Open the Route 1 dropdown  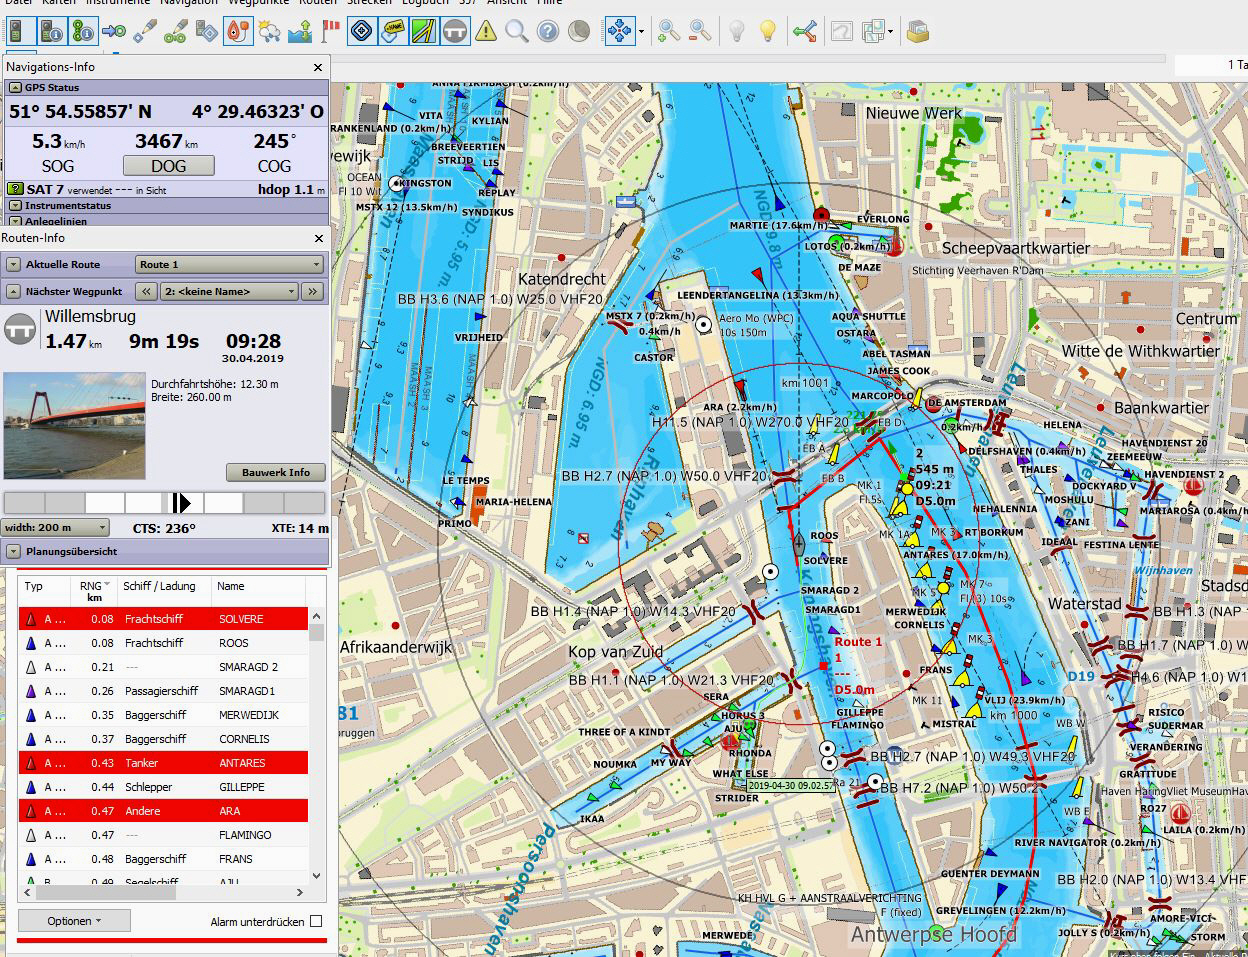230,265
